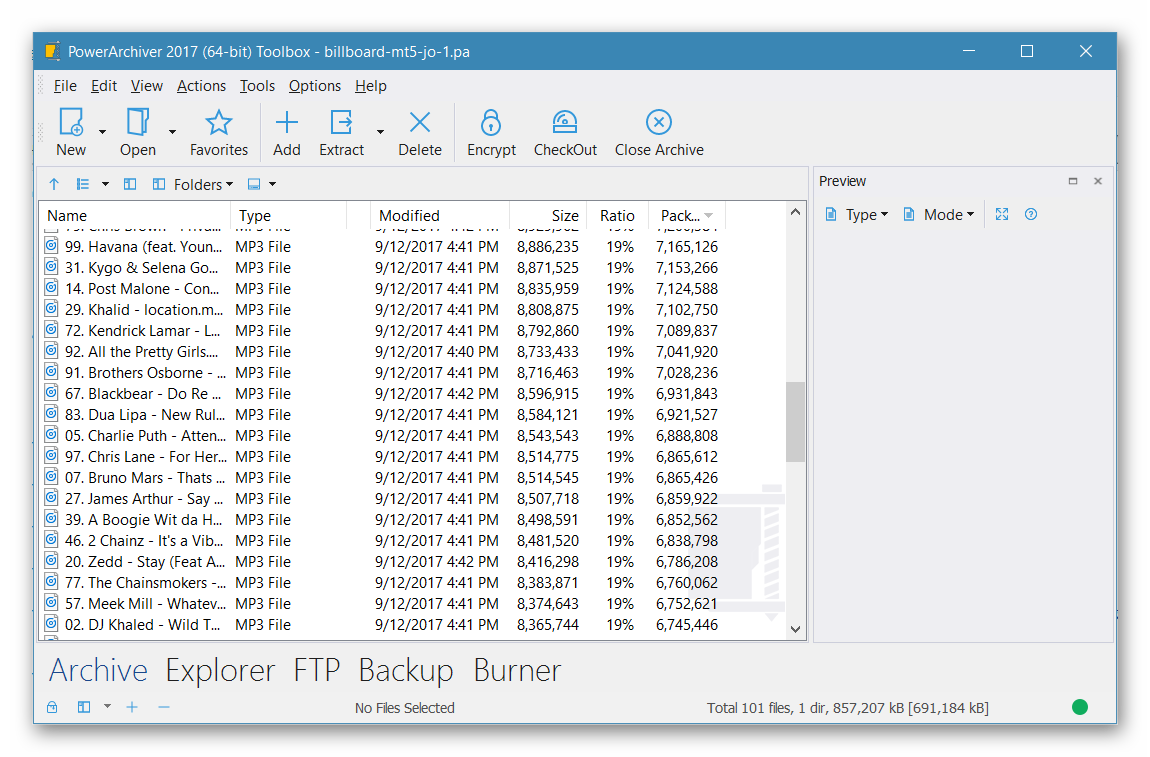
Task: Click the status bar lock icon
Action: coord(52,707)
